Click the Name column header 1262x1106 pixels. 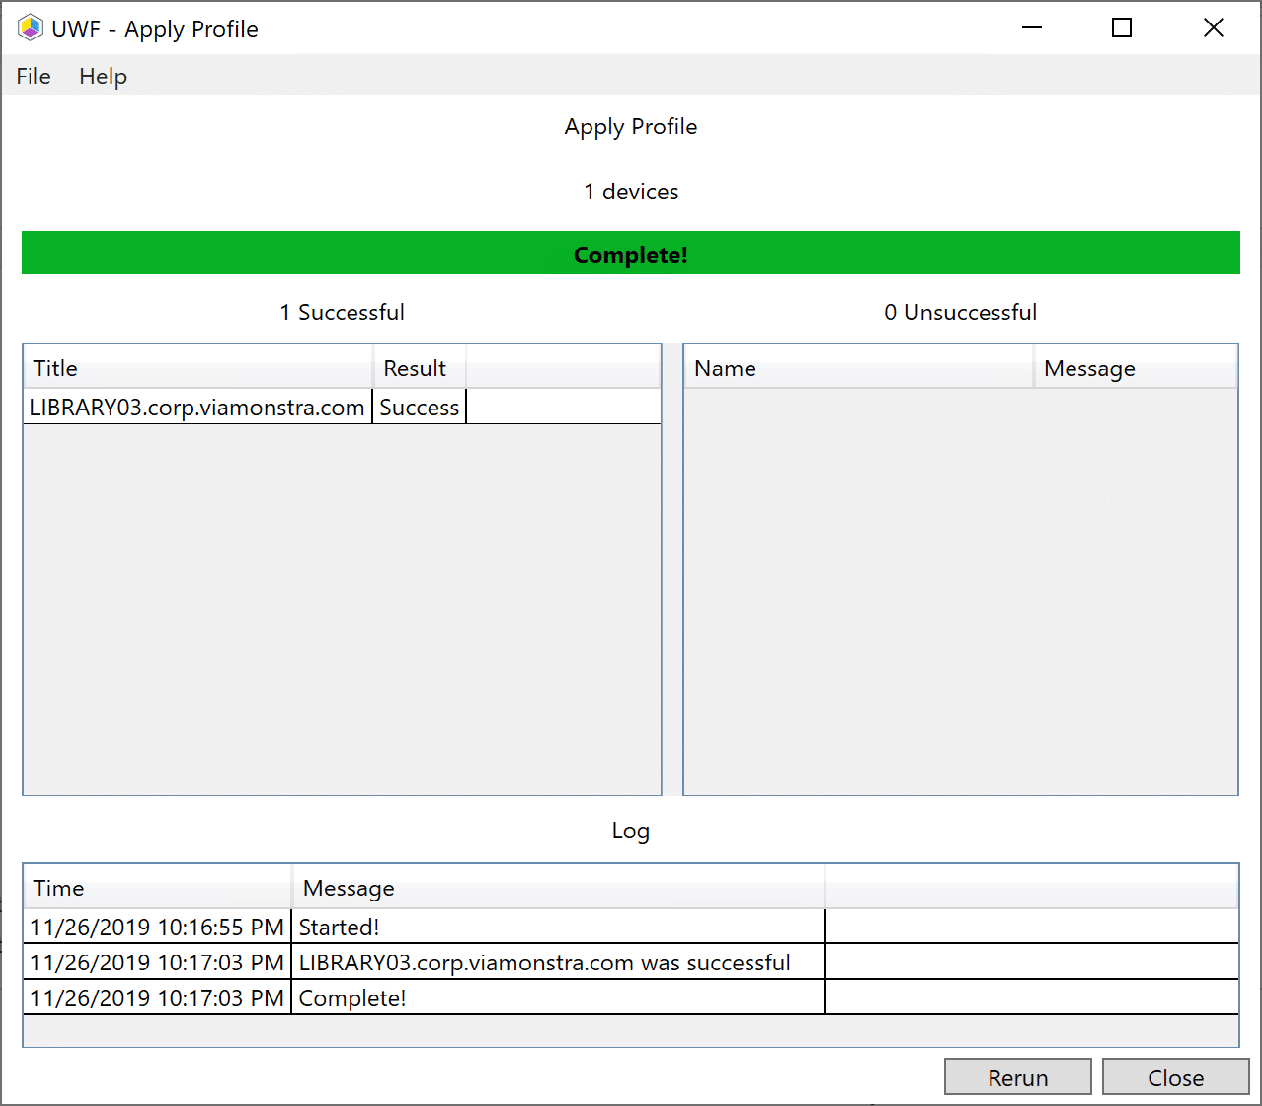click(x=857, y=368)
